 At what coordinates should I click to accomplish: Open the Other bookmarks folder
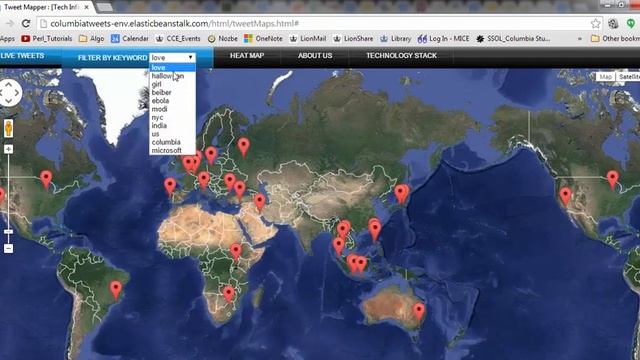615,38
